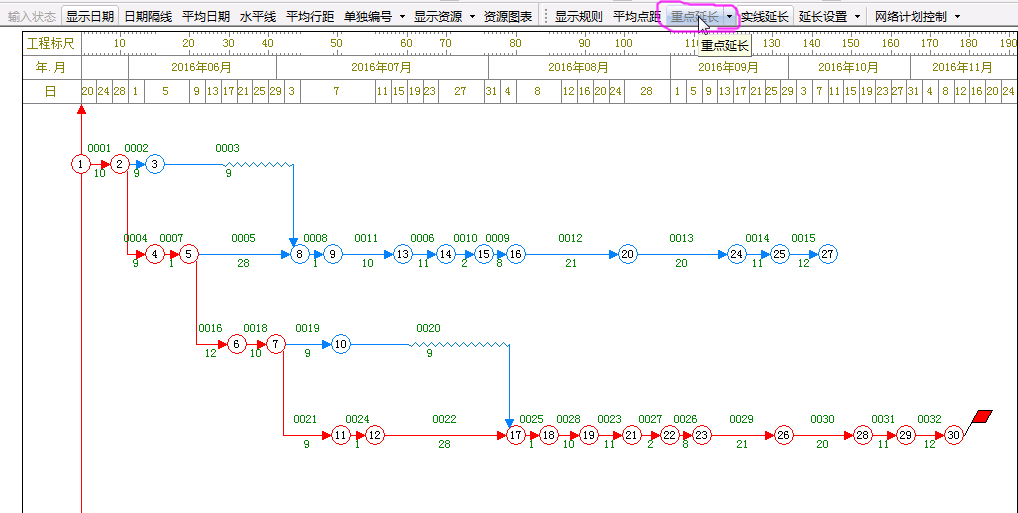This screenshot has width=1018, height=513.
Task: Toggle the 平均日期 toolbar option
Action: click(206, 16)
